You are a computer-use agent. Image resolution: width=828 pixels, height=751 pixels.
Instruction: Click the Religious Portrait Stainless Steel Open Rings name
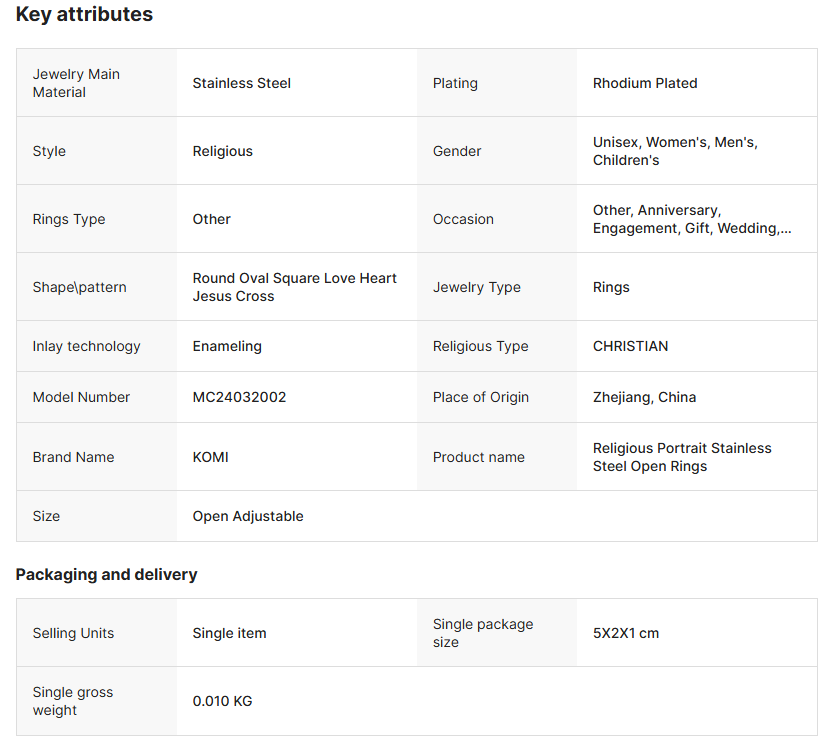[x=682, y=457]
